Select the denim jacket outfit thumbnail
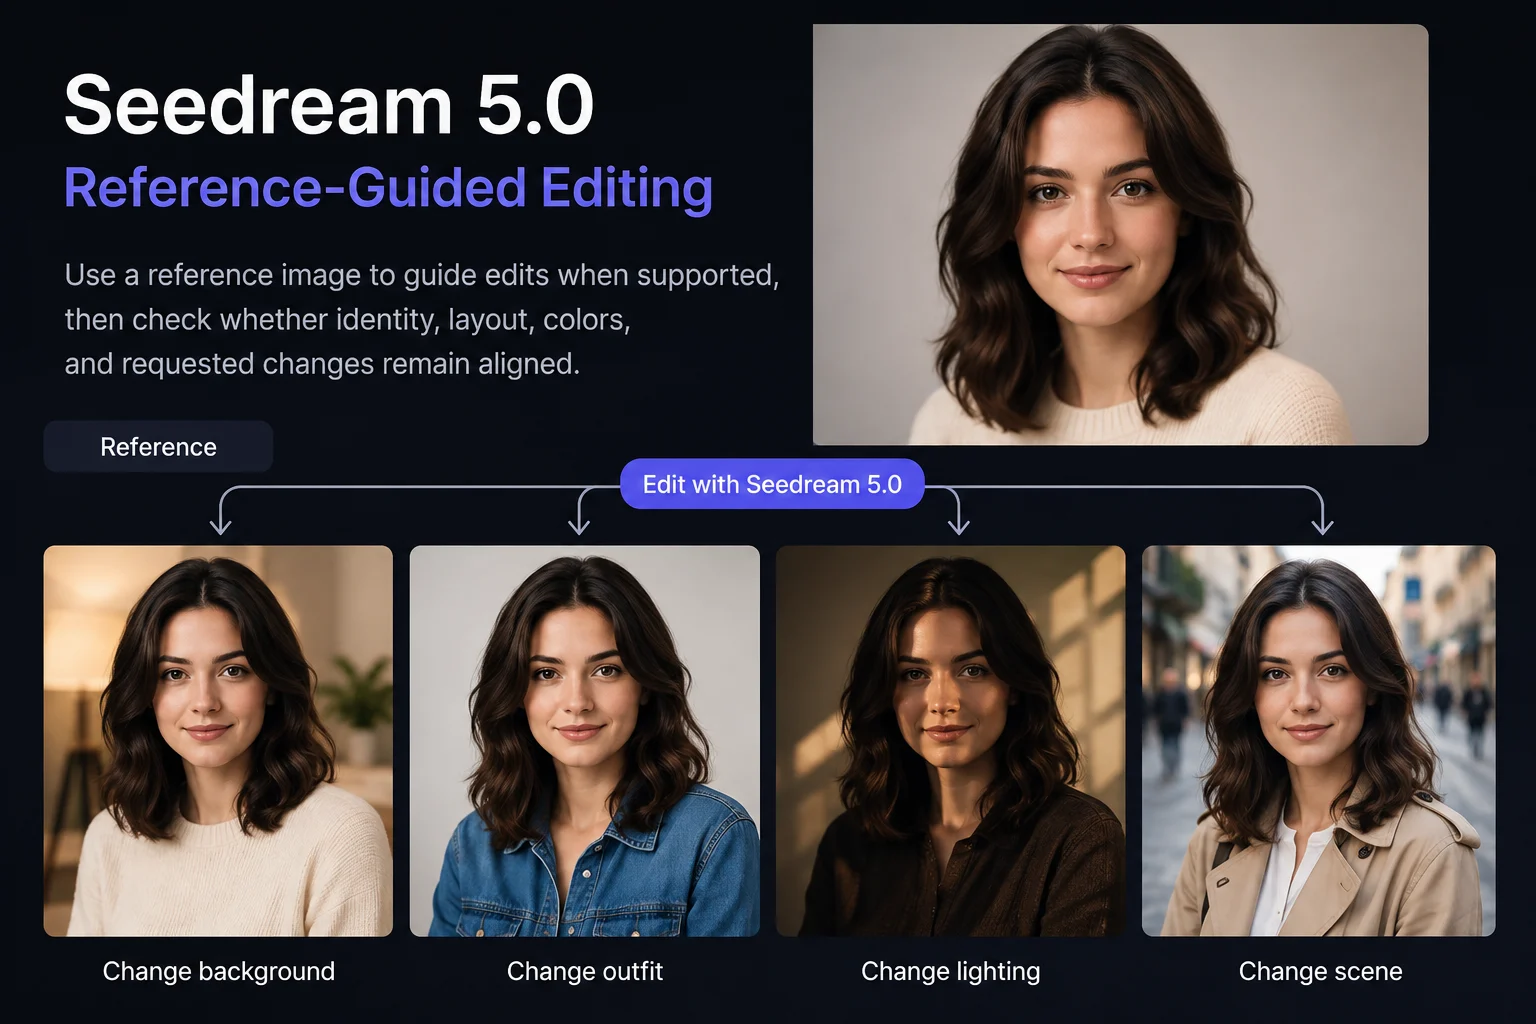The width and height of the screenshot is (1536, 1024). coord(585,741)
